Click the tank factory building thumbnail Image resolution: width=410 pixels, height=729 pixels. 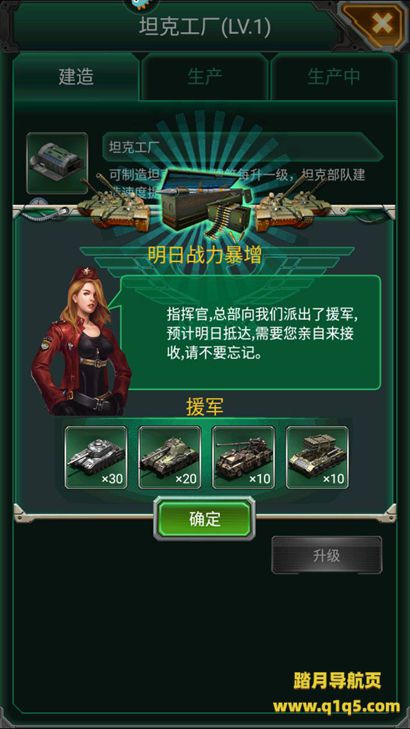pyautogui.click(x=57, y=163)
